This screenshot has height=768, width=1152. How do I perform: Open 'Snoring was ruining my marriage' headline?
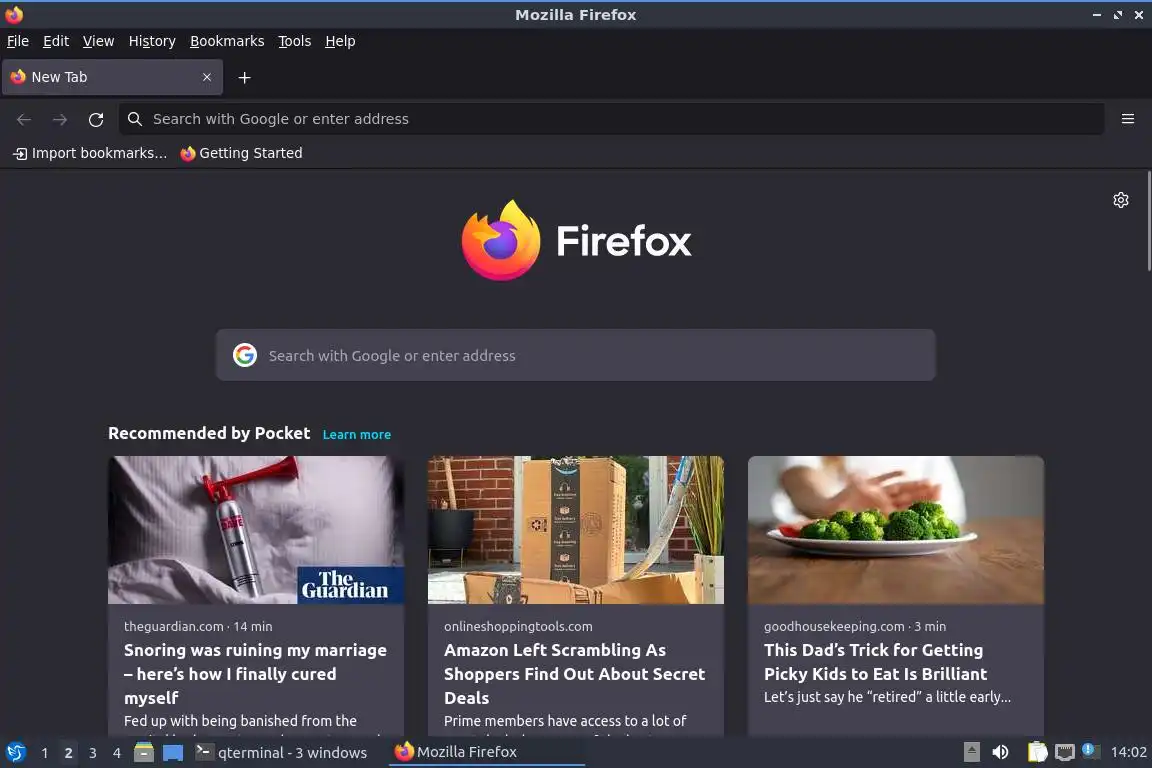coord(255,674)
